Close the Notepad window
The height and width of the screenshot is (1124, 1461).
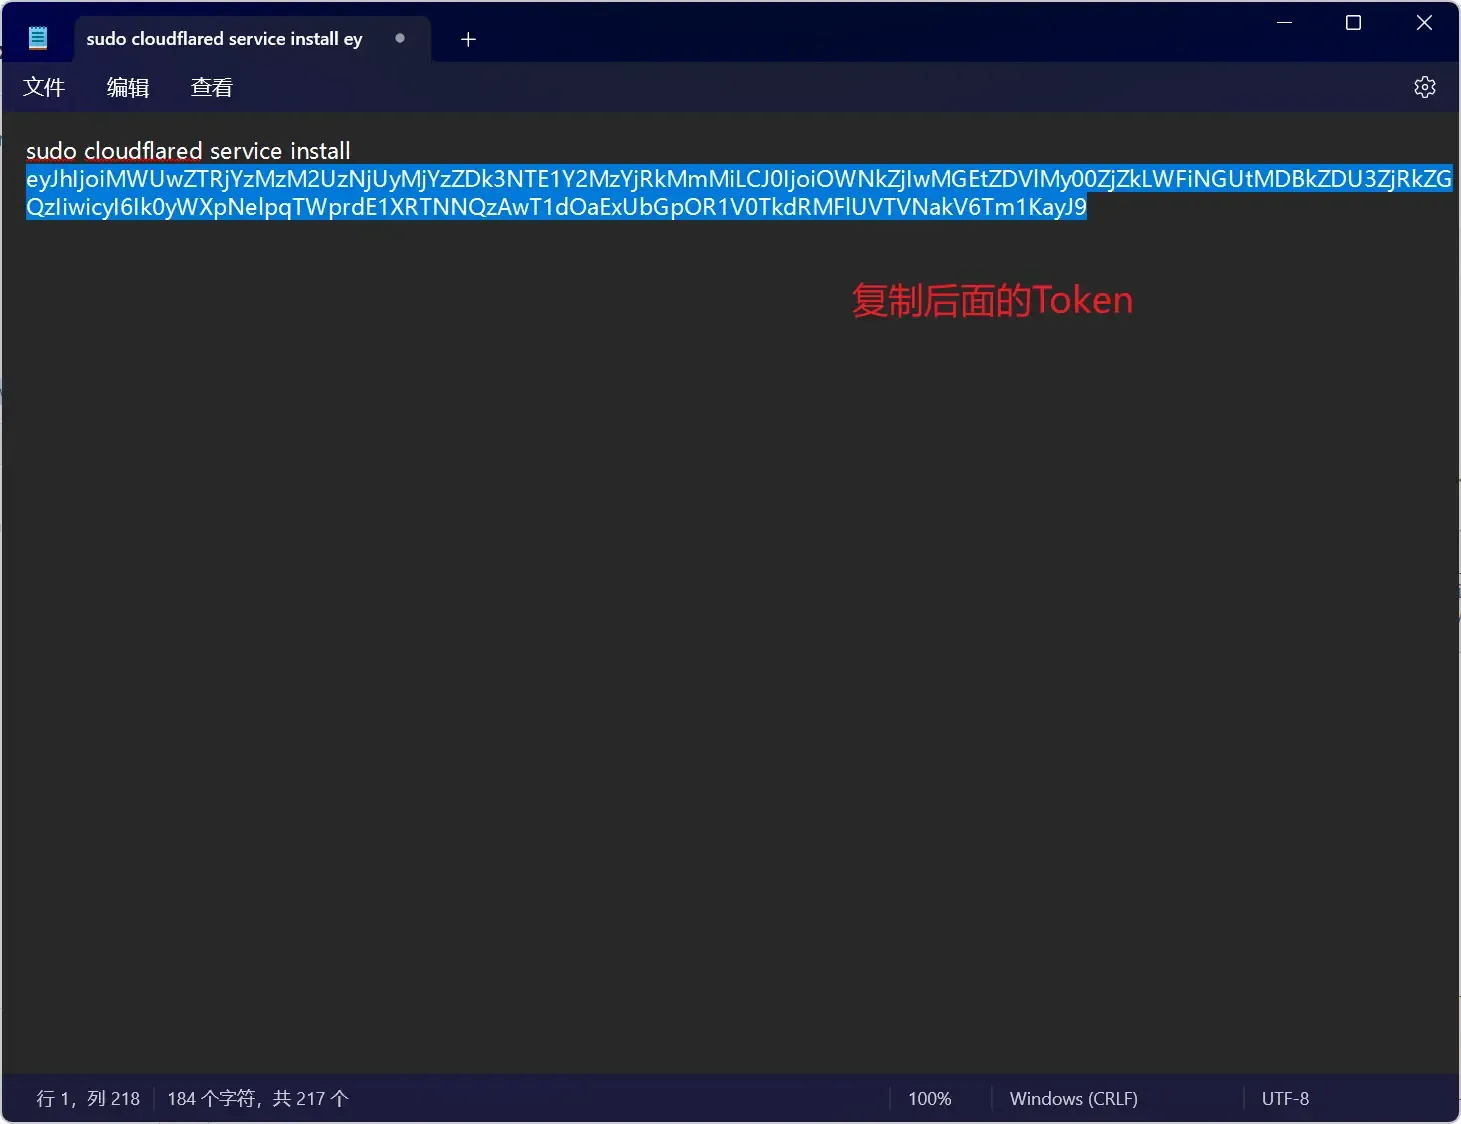tap(1424, 22)
